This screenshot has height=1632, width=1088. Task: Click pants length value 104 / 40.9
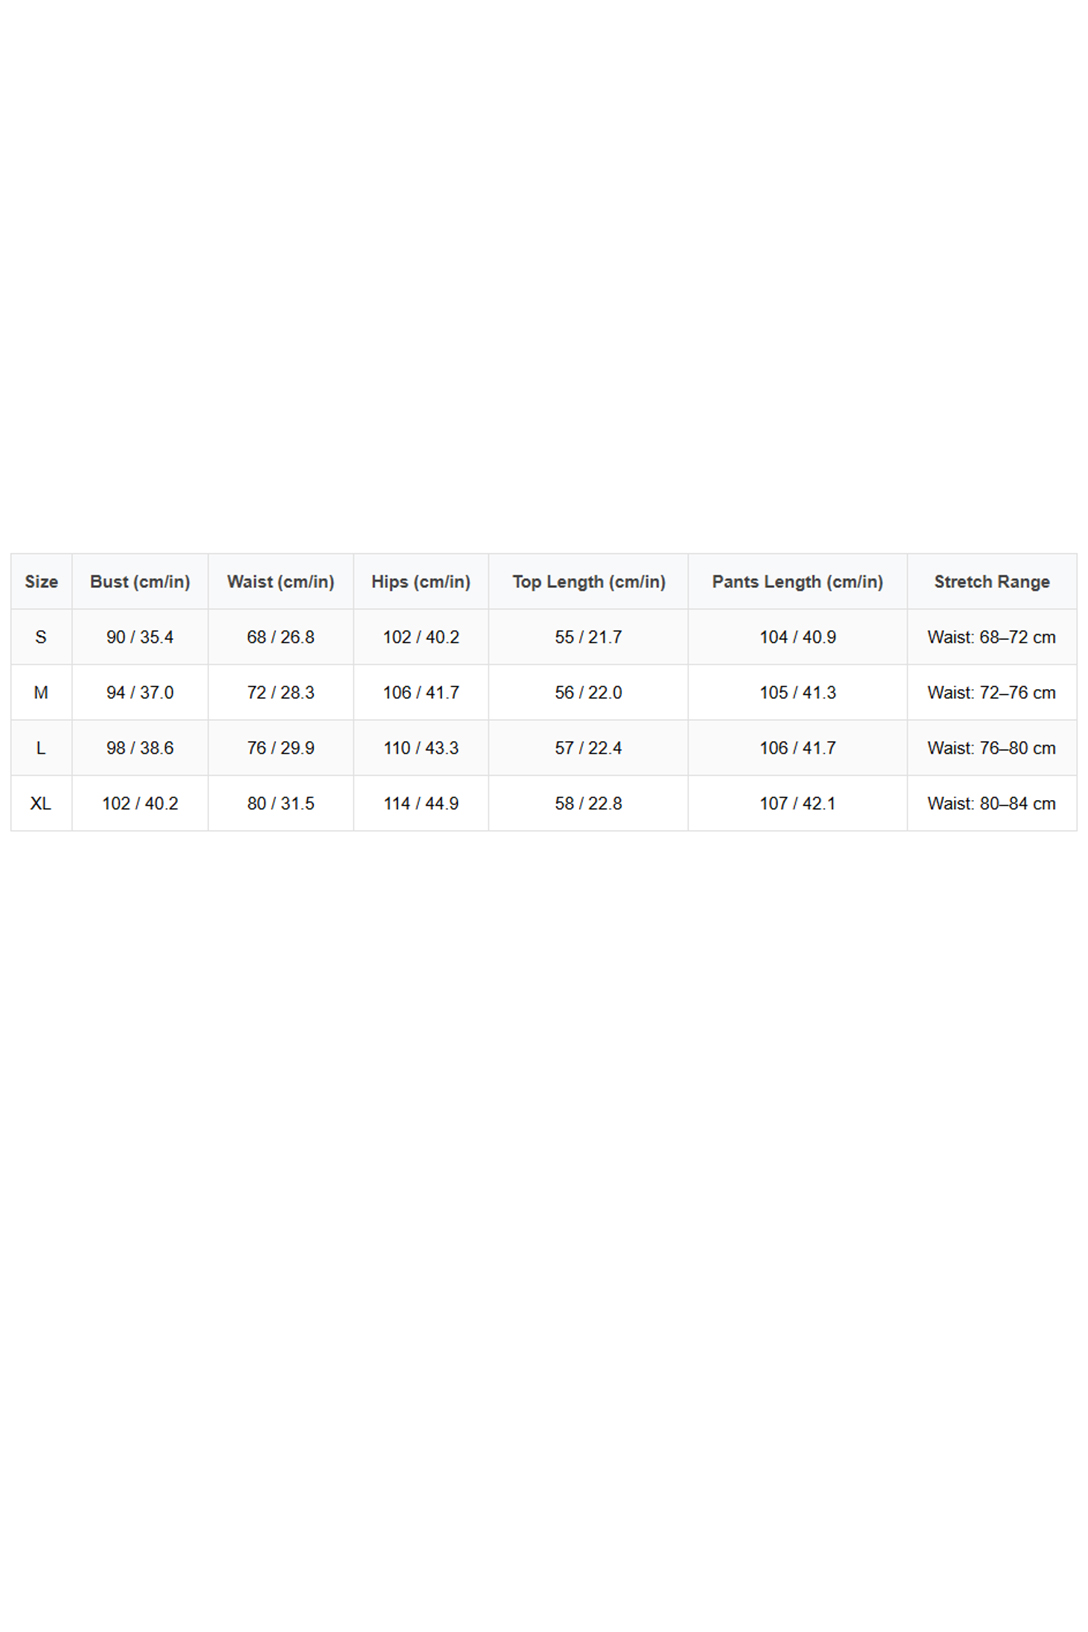coord(798,637)
